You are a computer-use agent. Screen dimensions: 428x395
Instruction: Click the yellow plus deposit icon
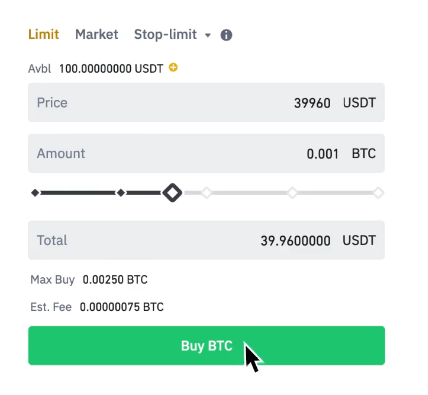(173, 67)
